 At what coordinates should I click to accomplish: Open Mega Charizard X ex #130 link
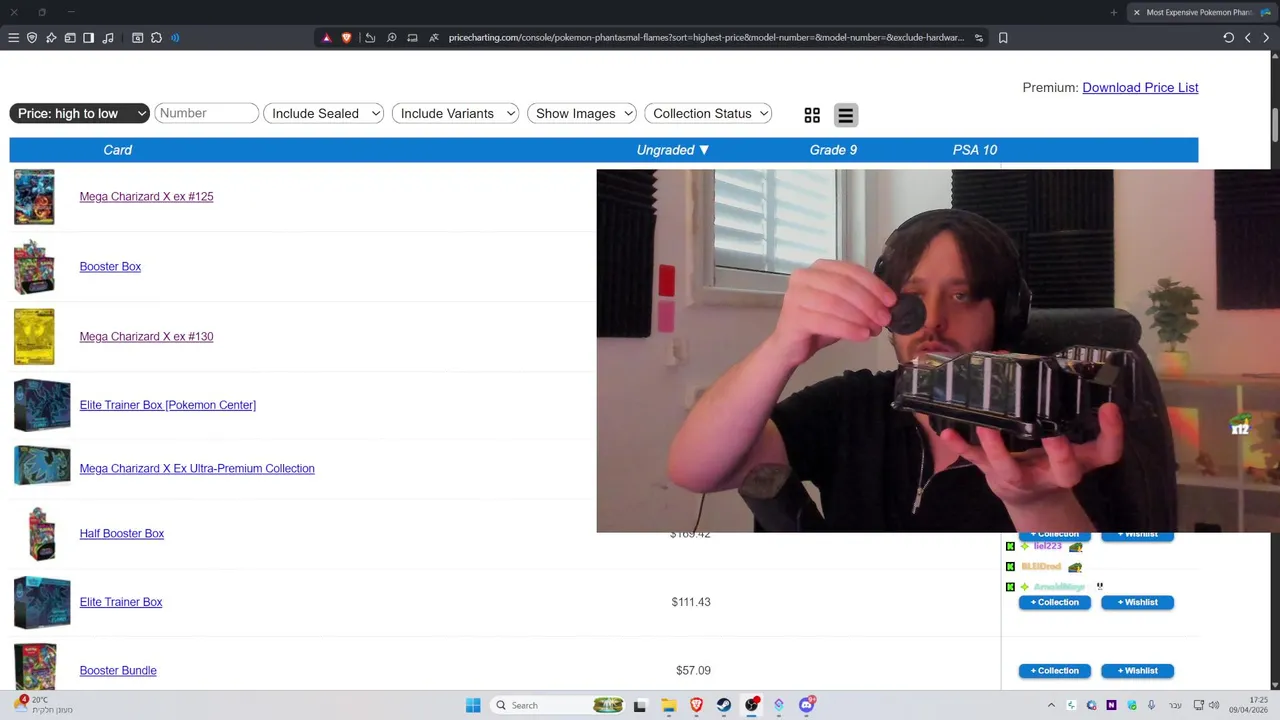coord(146,336)
